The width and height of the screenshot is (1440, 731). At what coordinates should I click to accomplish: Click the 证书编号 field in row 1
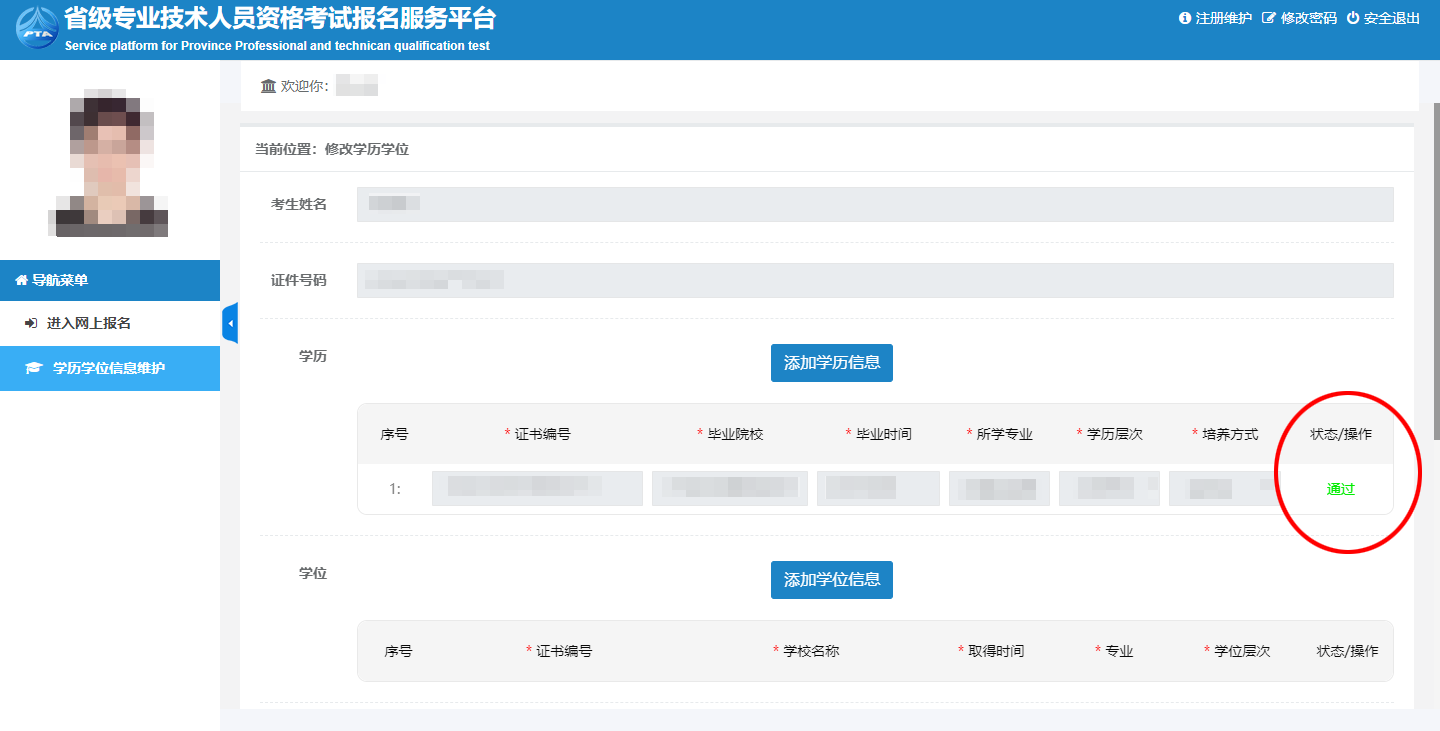537,489
